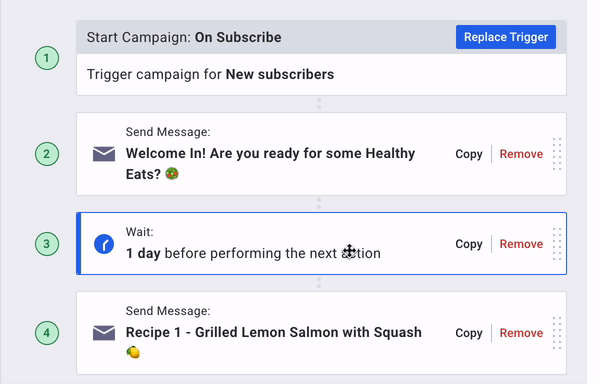The width and height of the screenshot is (600, 384).
Task: Select the step 1 number badge
Action: click(x=47, y=58)
